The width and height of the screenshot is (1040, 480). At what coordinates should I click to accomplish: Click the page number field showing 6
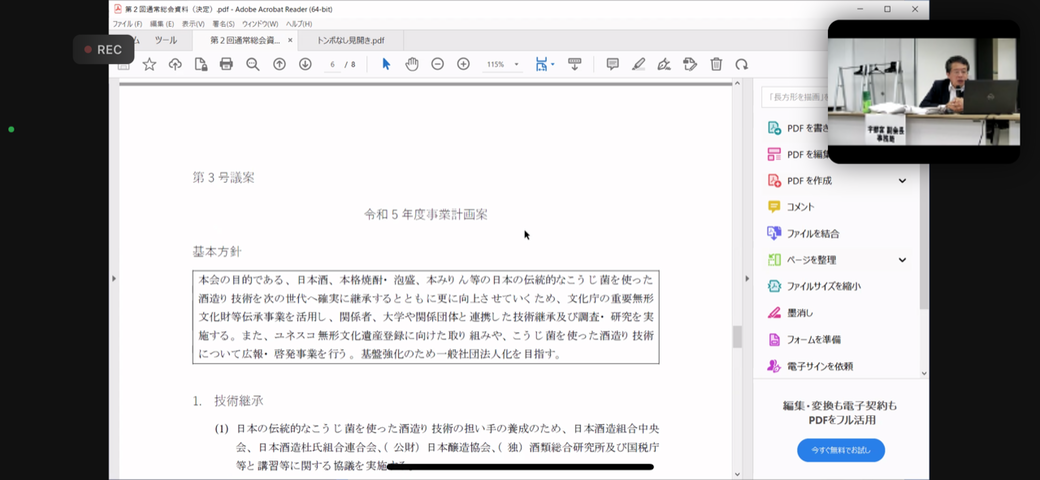point(332,64)
